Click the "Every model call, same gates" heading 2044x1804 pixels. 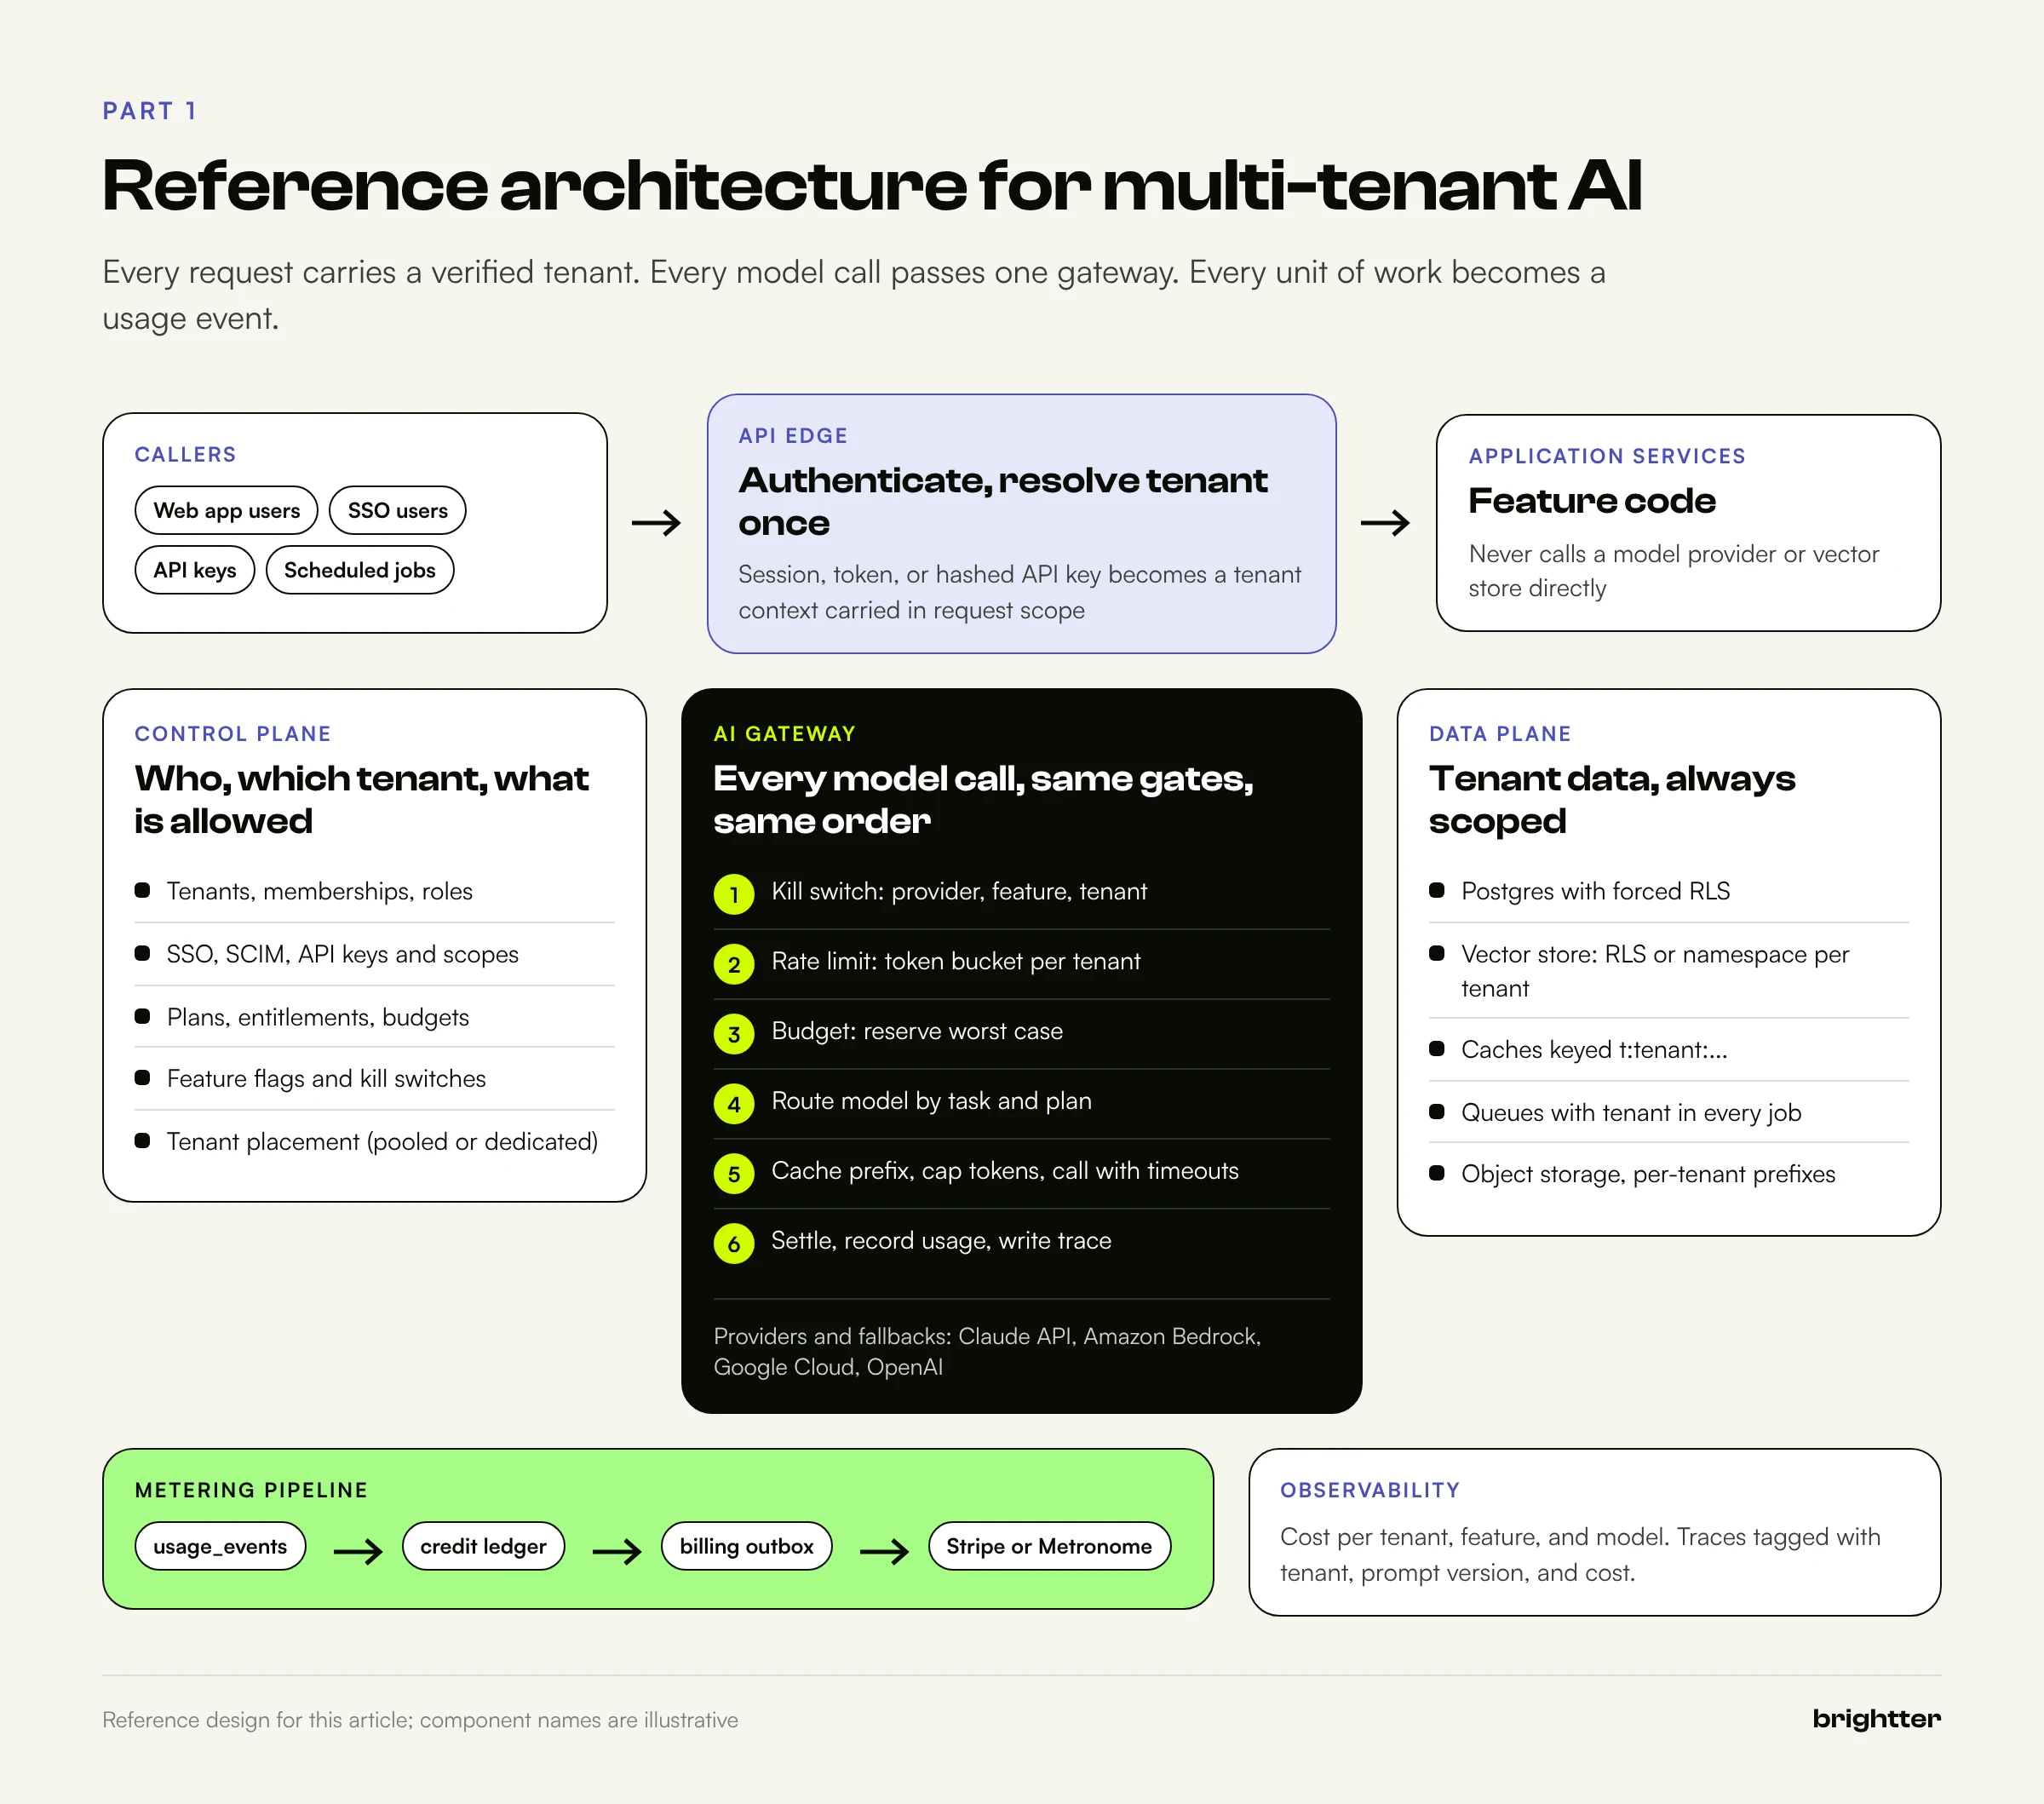tap(983, 799)
